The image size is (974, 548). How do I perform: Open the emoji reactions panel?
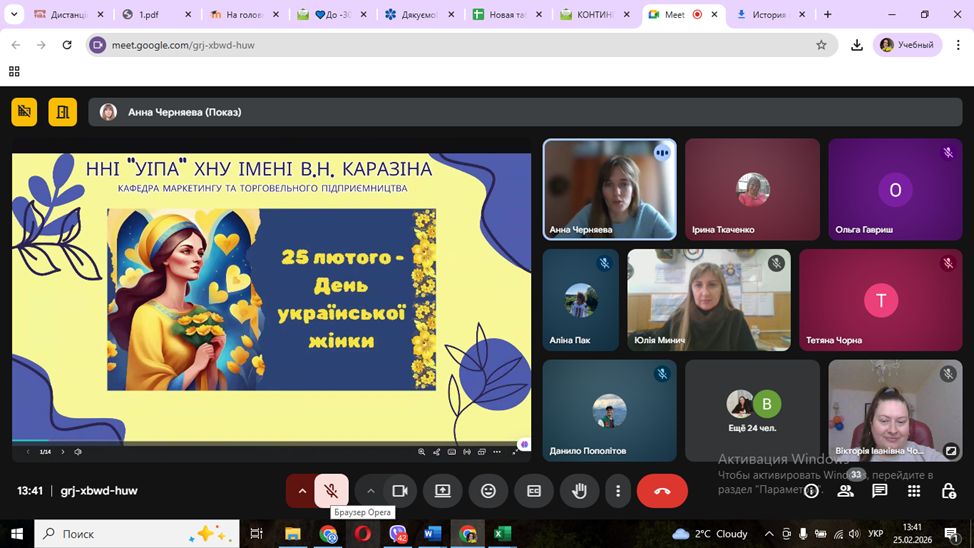tap(488, 491)
